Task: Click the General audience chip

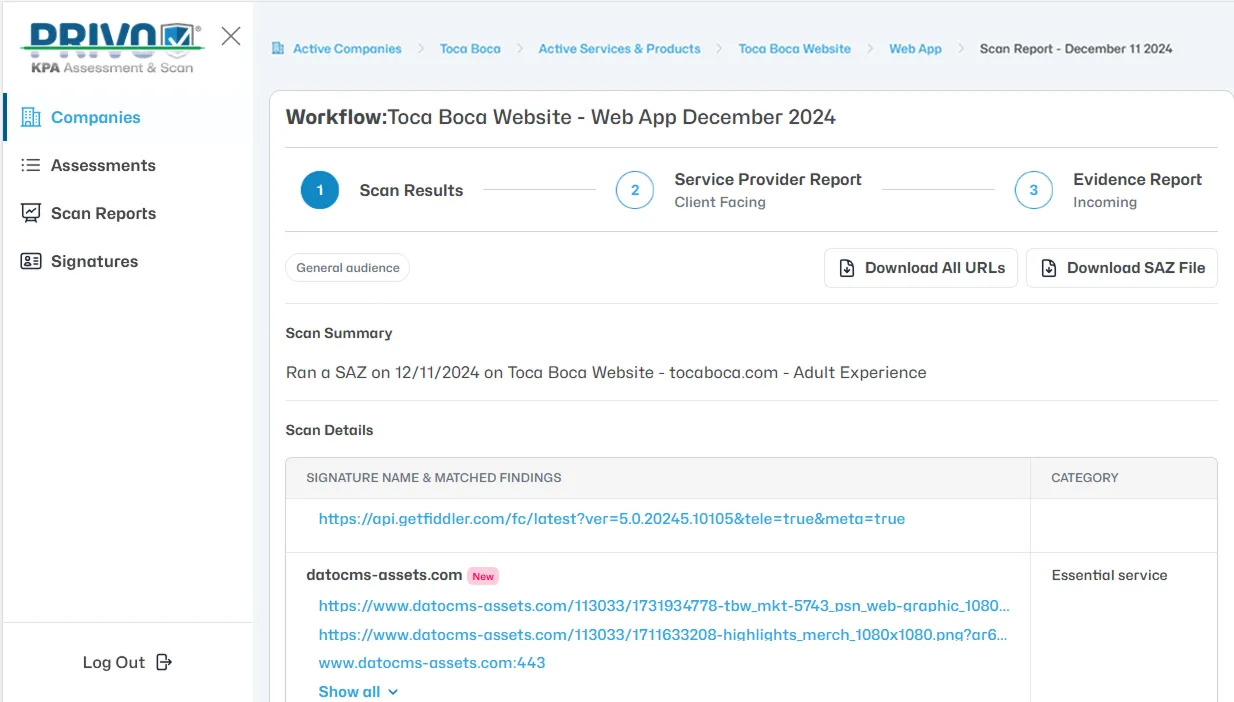Action: point(347,267)
